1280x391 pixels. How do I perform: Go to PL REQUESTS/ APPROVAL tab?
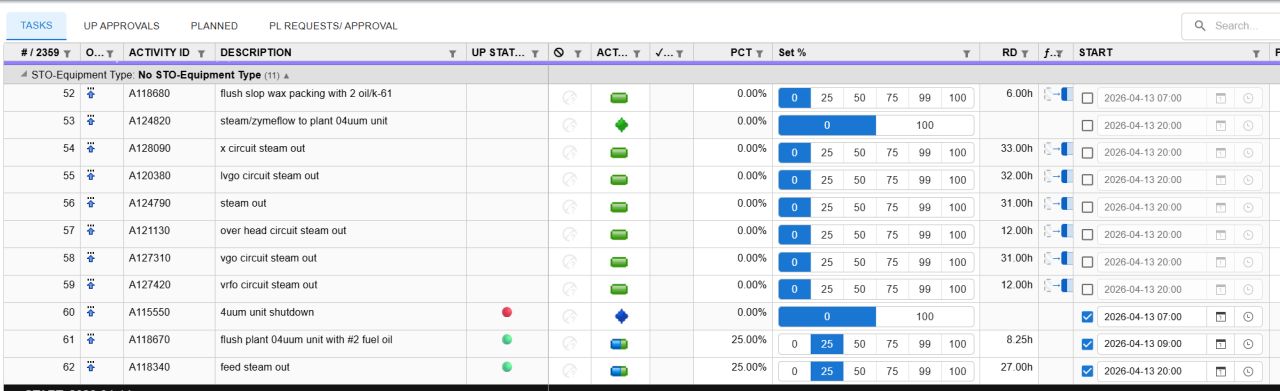point(333,26)
